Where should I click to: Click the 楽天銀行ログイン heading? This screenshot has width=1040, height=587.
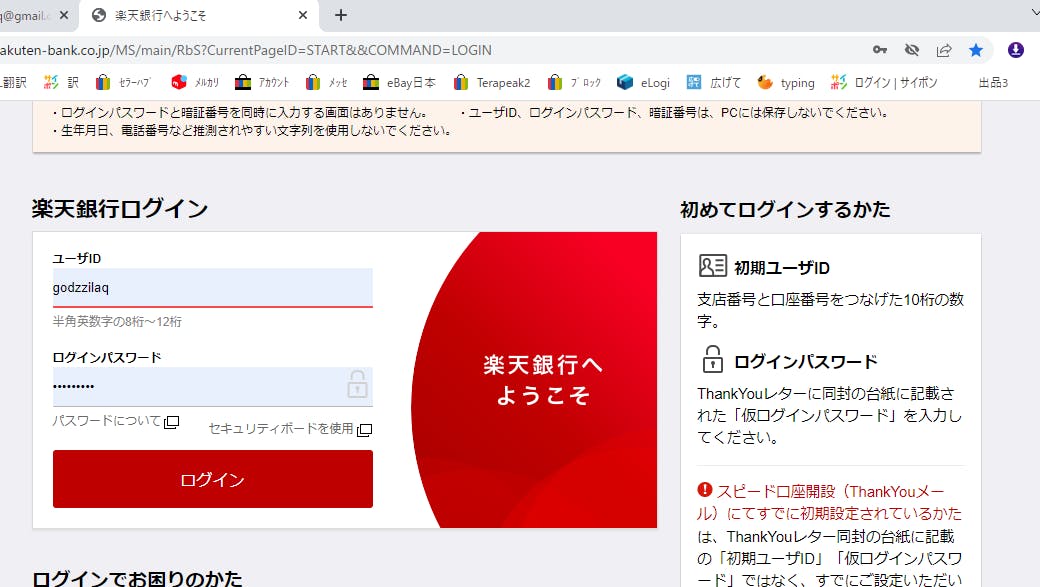120,209
